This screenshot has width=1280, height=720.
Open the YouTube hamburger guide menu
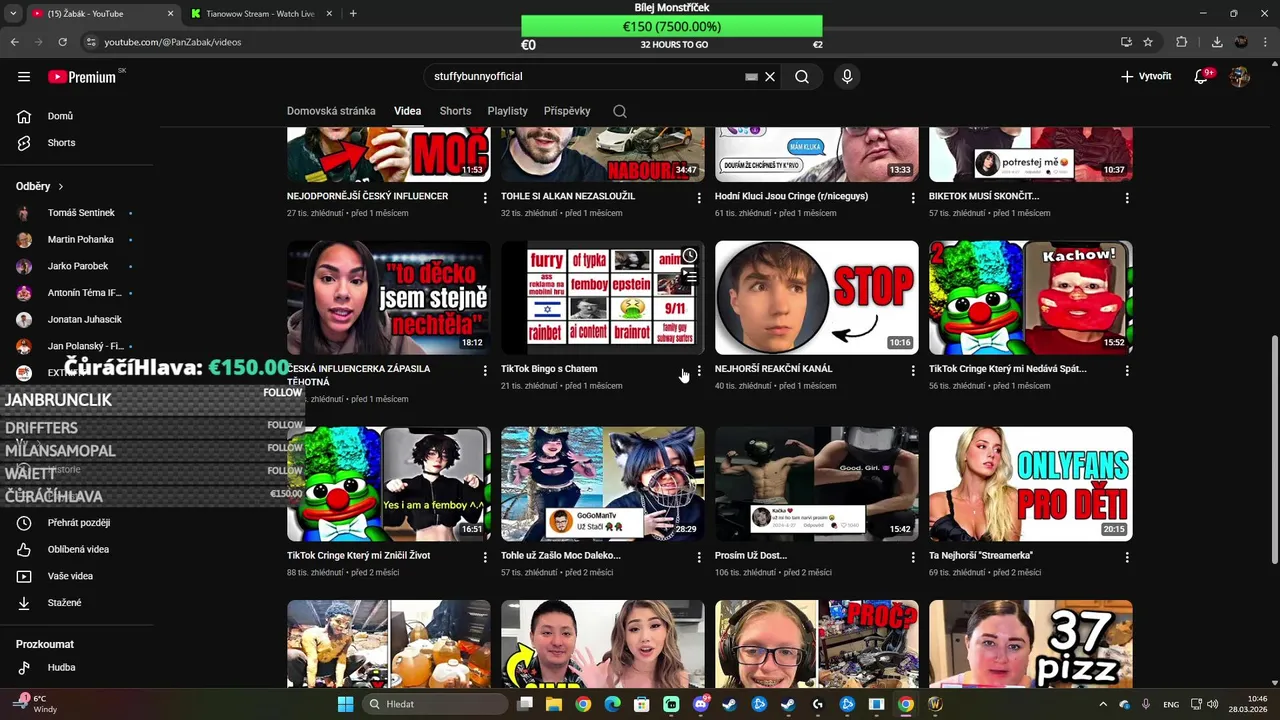pos(24,76)
